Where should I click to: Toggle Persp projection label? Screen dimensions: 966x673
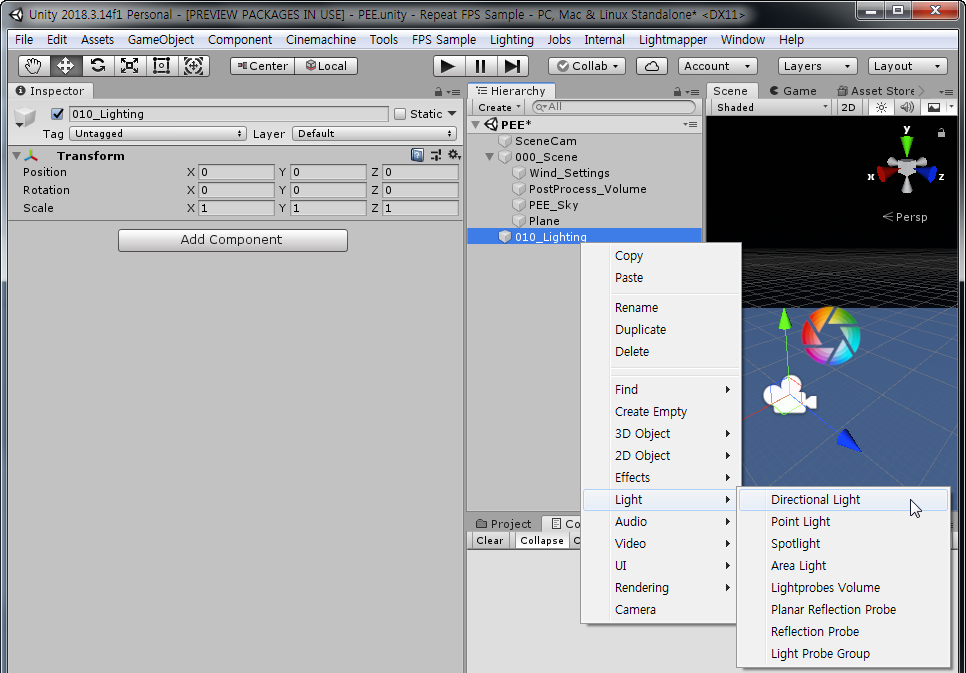click(905, 217)
